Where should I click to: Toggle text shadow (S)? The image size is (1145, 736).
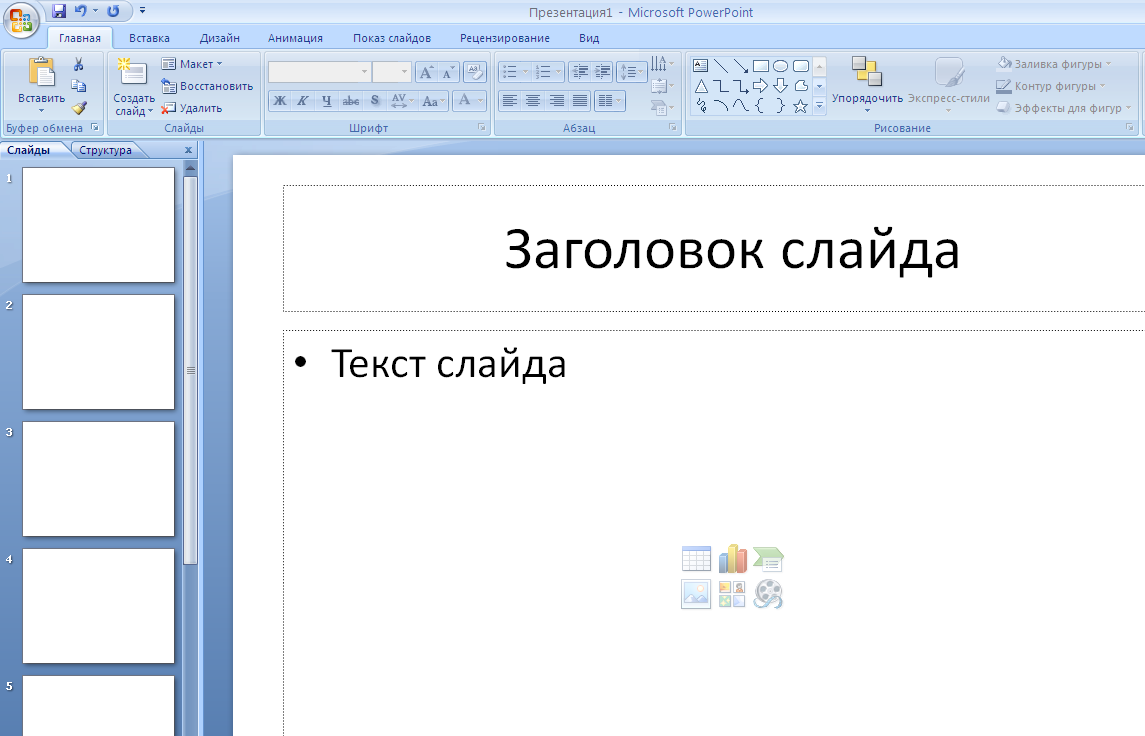375,101
